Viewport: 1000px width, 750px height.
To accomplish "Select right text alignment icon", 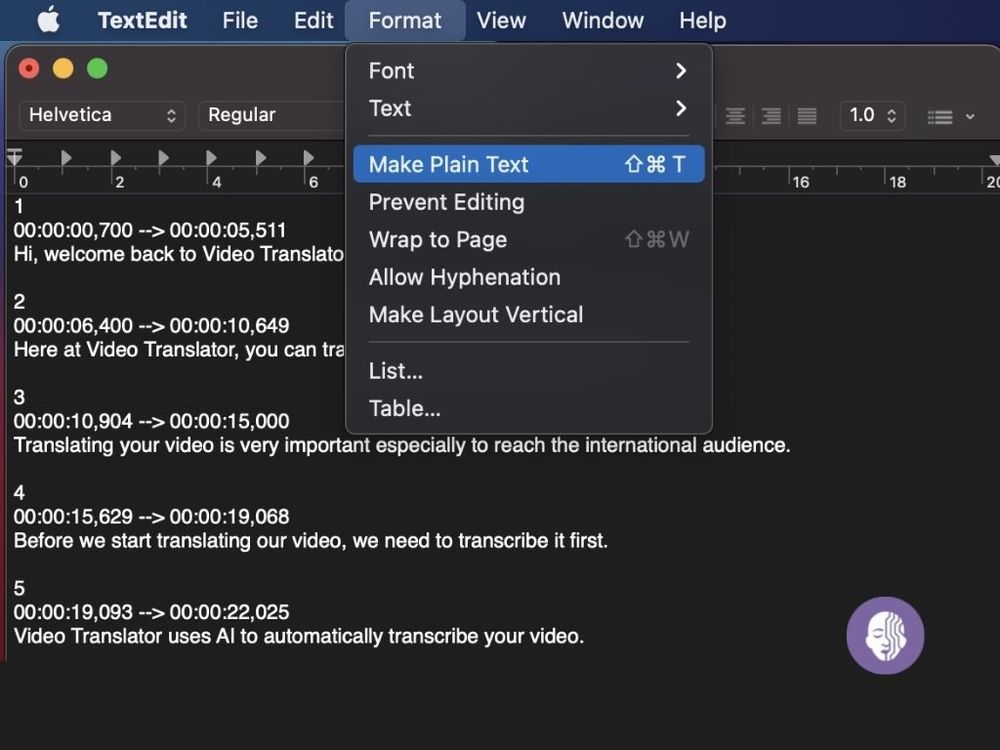I will [771, 116].
